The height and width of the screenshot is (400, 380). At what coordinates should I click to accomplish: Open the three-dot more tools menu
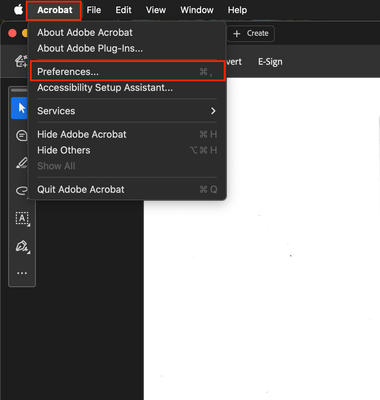pos(22,273)
